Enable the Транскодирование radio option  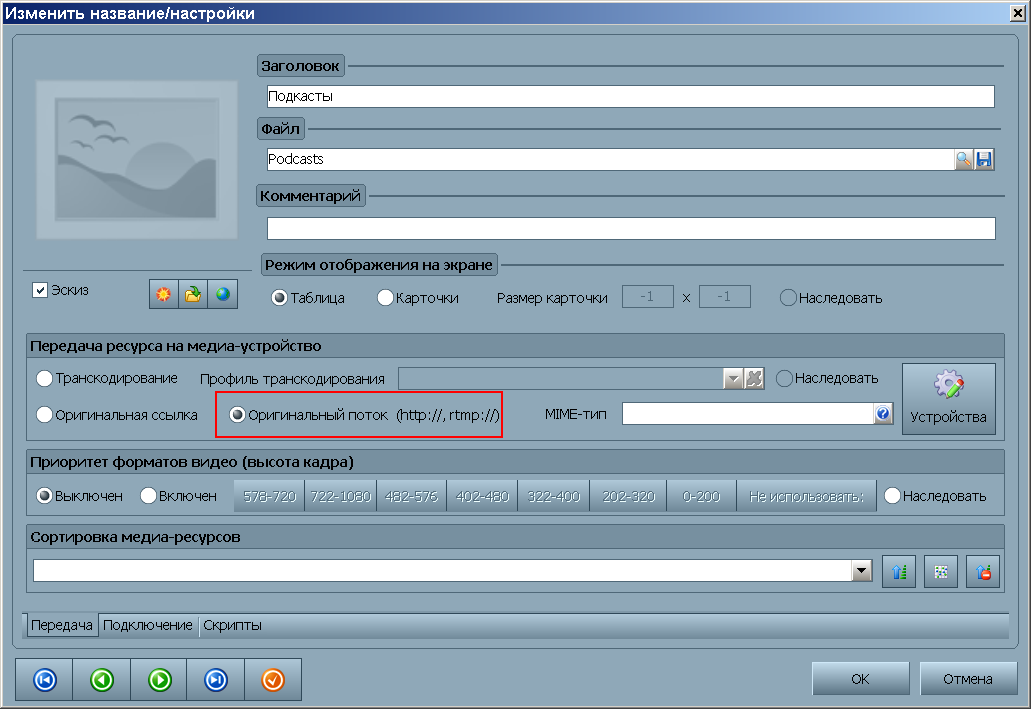coord(45,379)
